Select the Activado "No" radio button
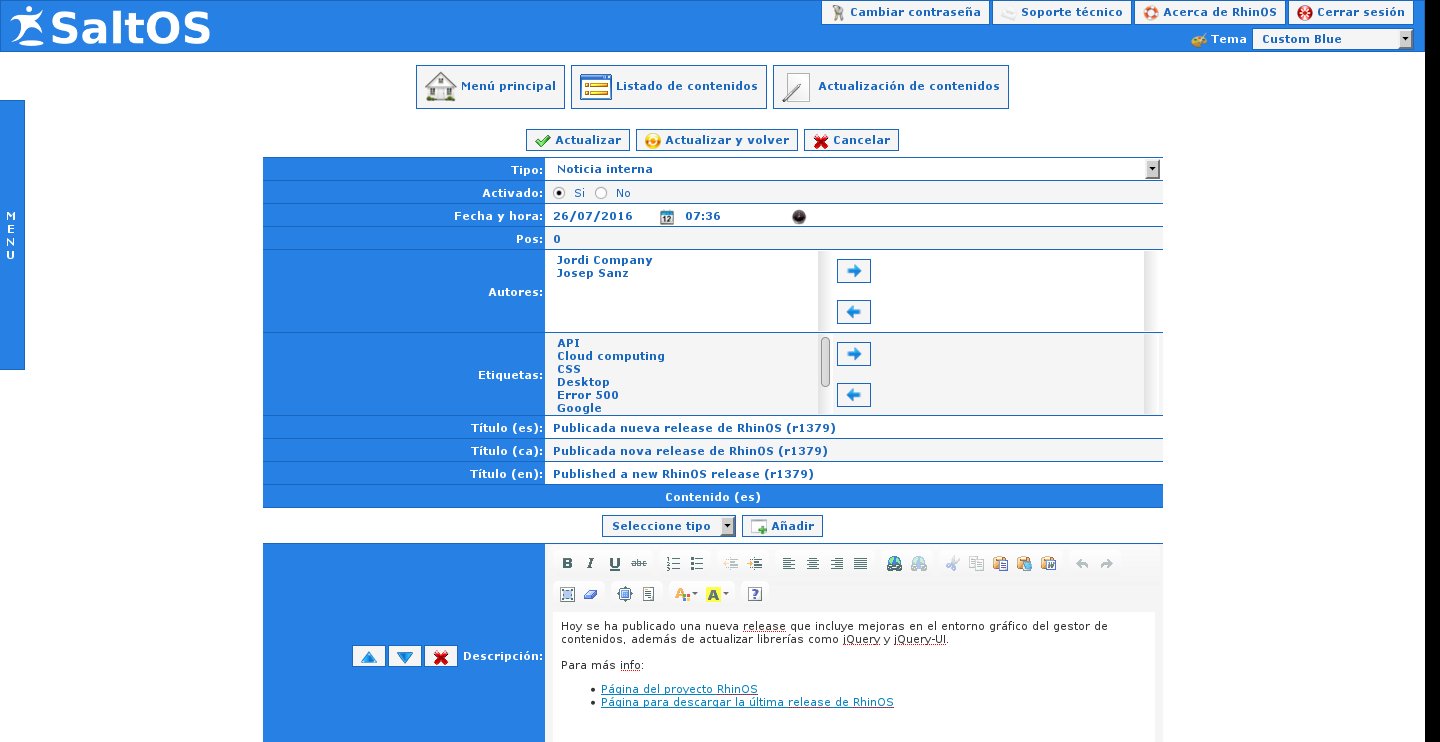The height and width of the screenshot is (742, 1440). (601, 193)
